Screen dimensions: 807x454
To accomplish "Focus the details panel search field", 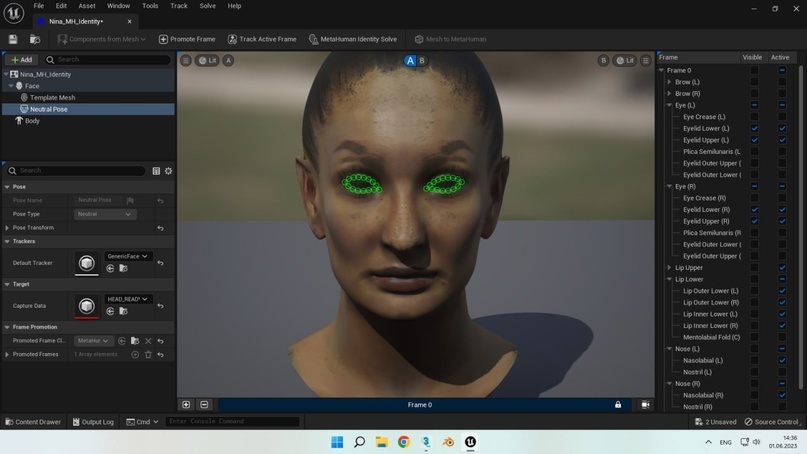I will [76, 170].
